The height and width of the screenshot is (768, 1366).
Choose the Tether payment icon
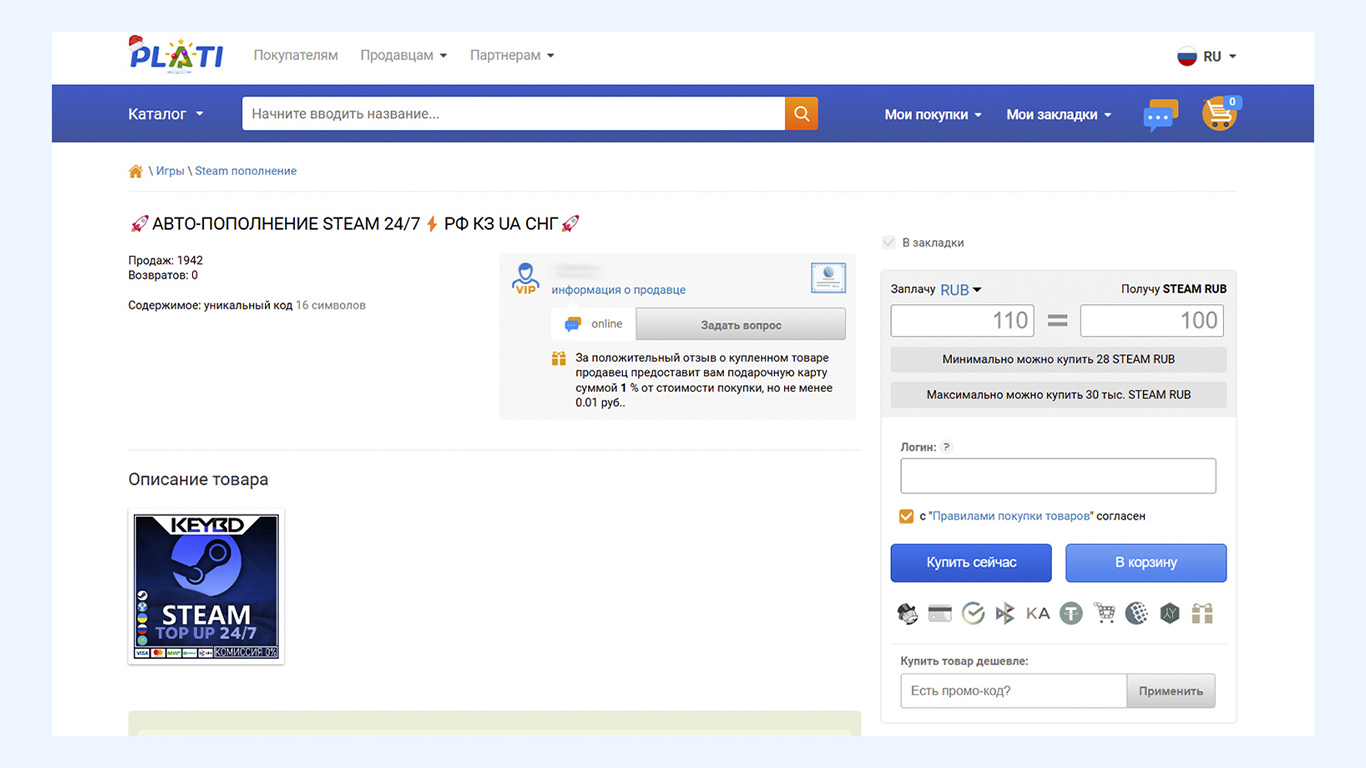(x=1071, y=613)
